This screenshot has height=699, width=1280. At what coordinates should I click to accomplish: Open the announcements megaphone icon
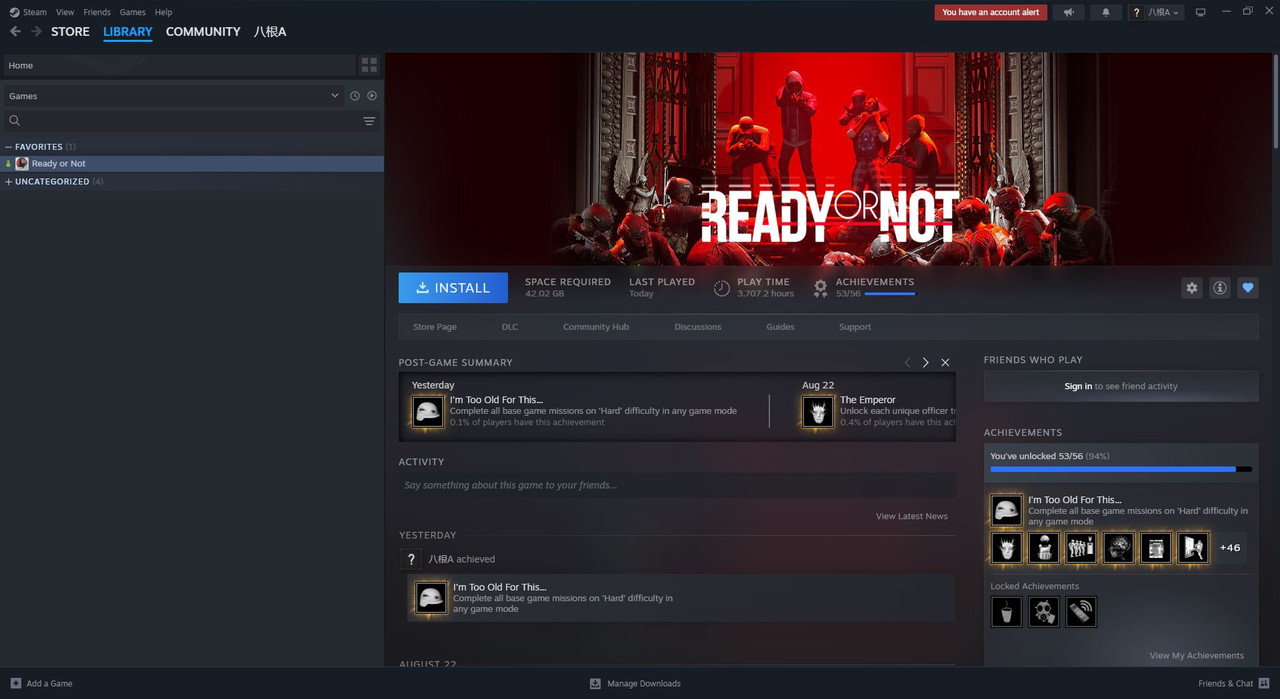[1068, 12]
